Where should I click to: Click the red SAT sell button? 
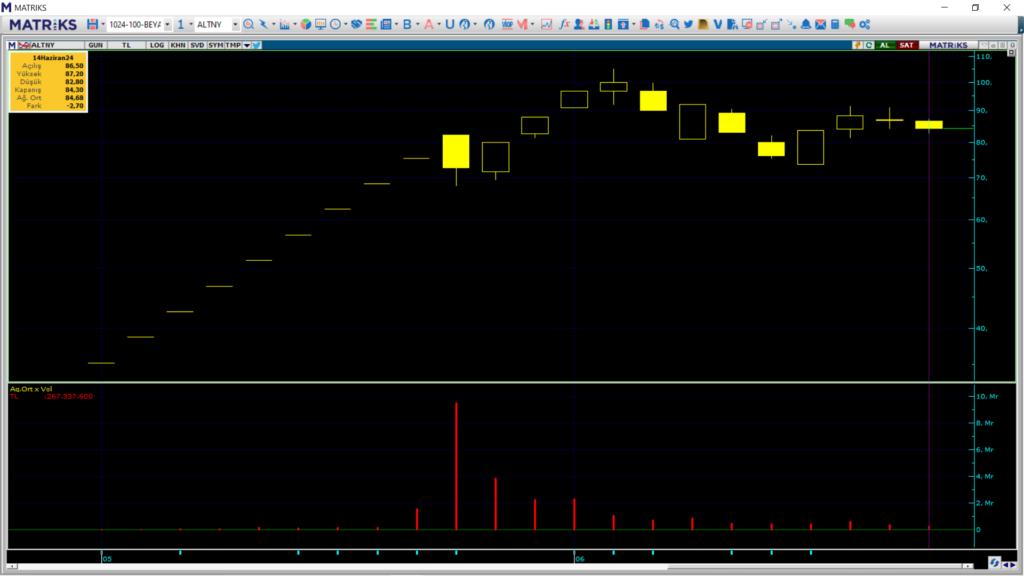point(906,45)
